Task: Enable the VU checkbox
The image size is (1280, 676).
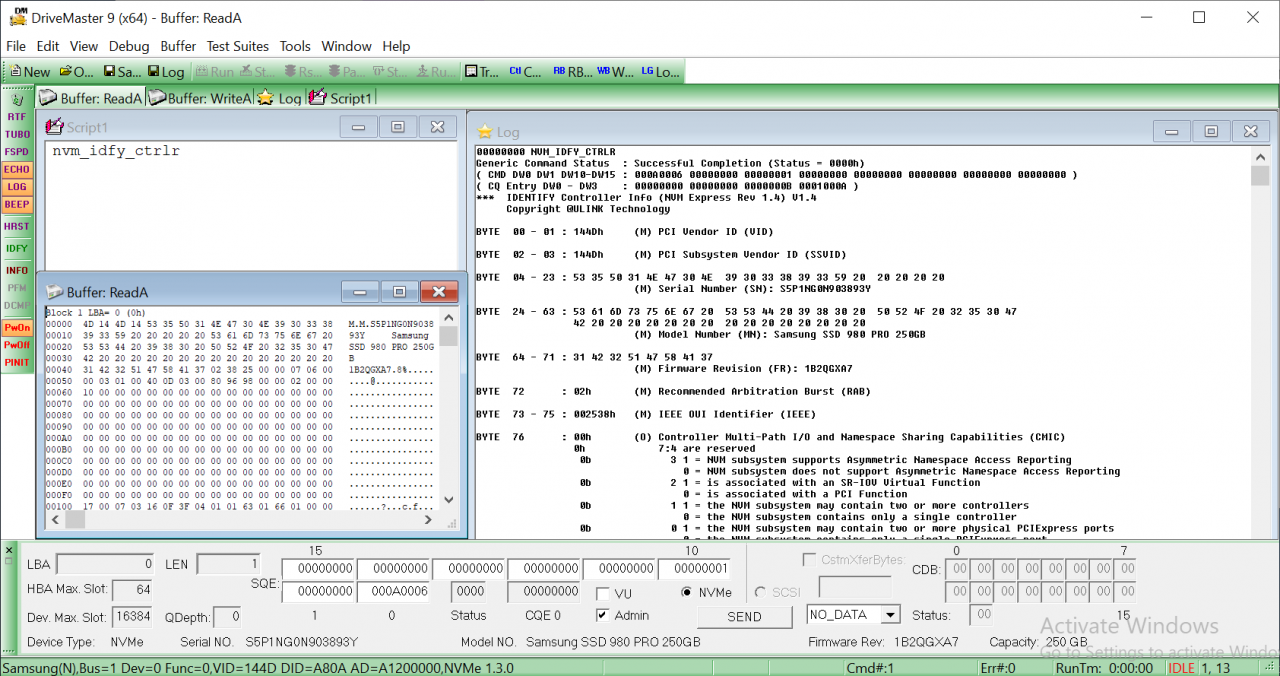Action: (603, 593)
